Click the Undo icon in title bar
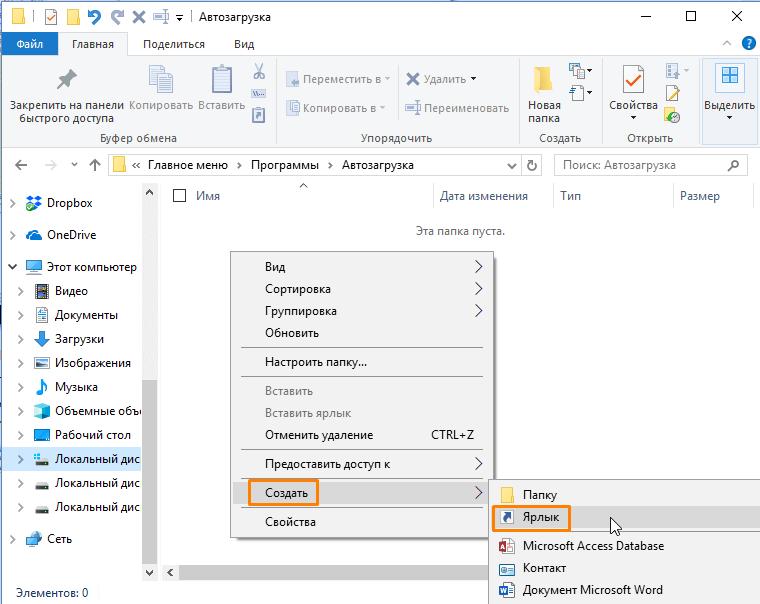The image size is (760, 604). (94, 17)
